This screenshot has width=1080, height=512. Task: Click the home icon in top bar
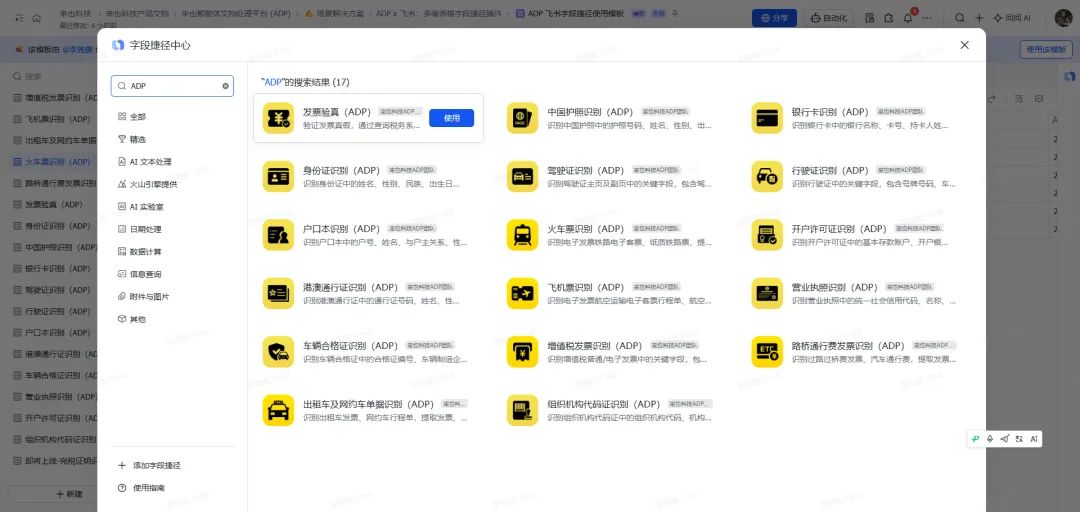point(37,18)
